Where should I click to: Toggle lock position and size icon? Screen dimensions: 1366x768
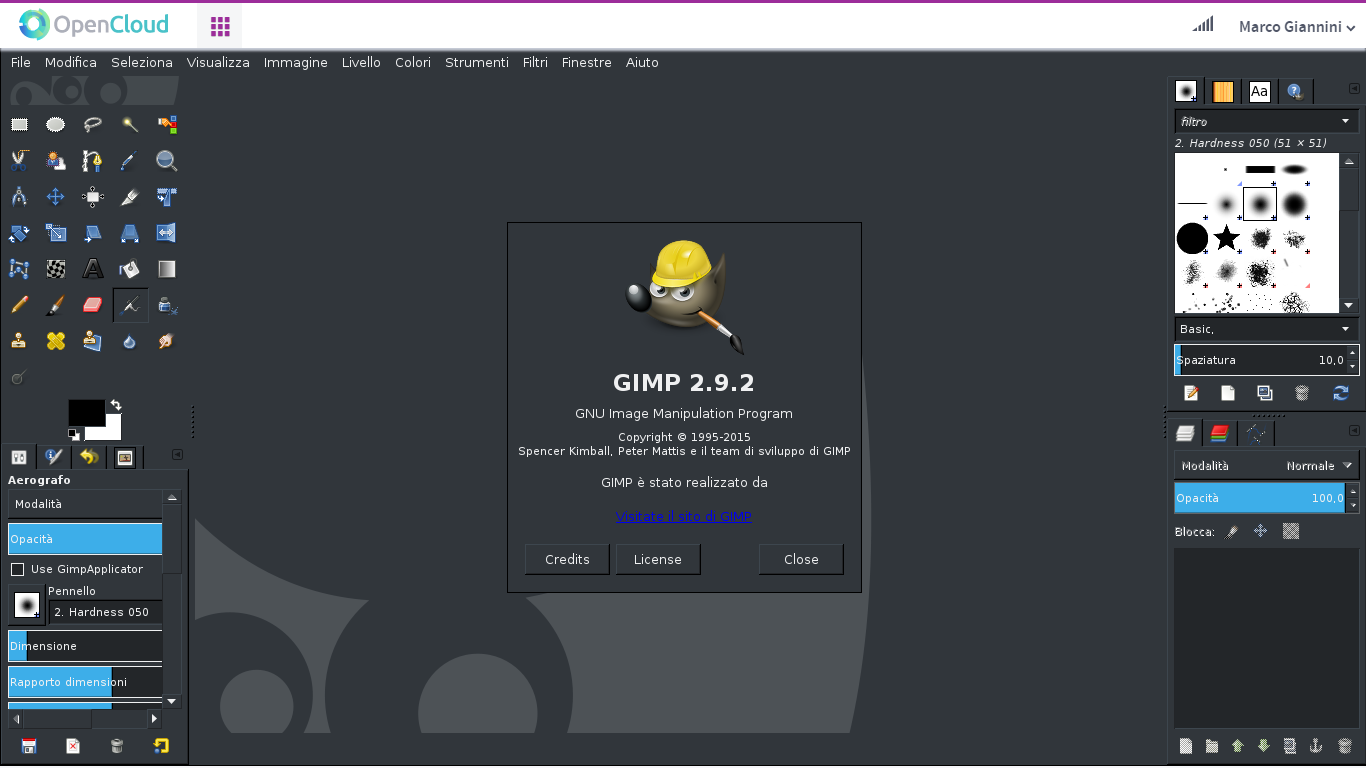click(x=1261, y=531)
